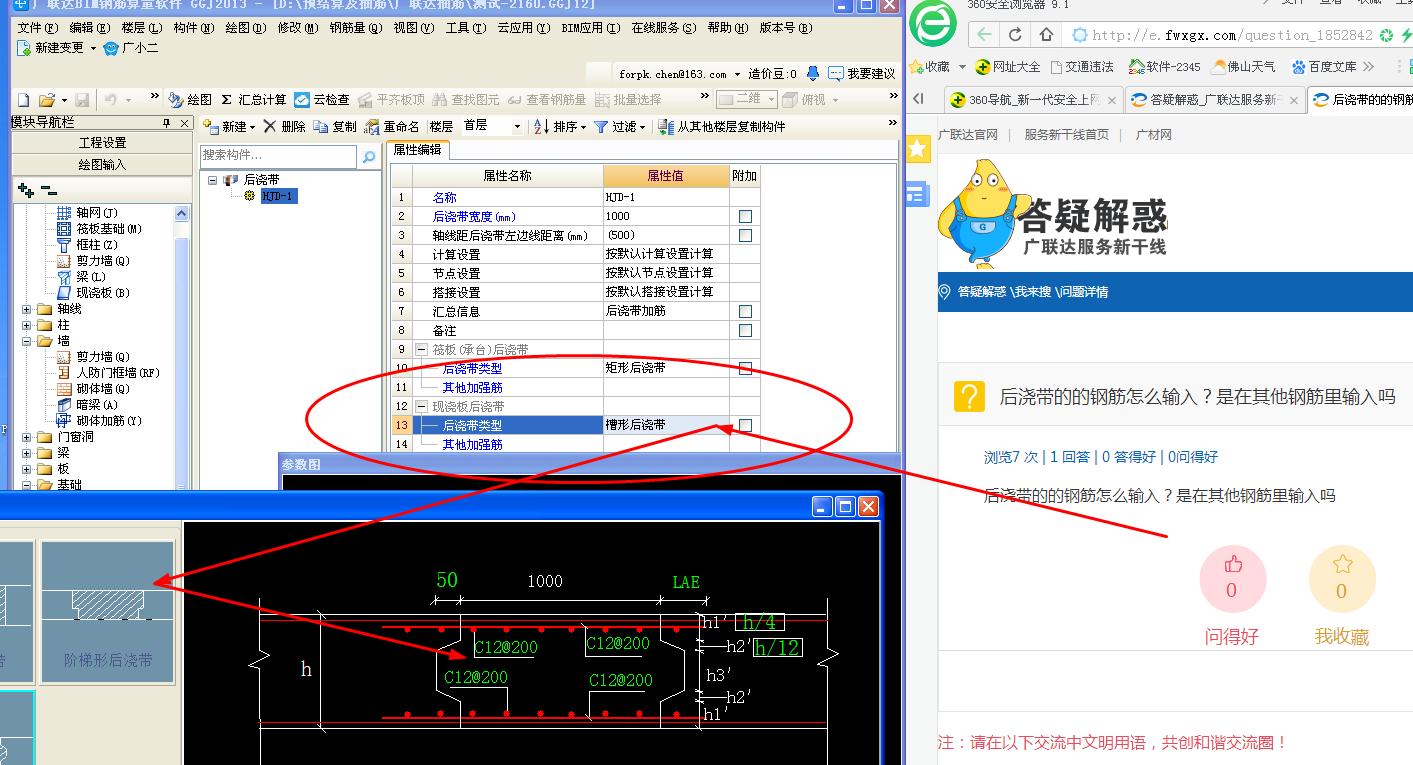Screen dimensions: 1413x765
Task: Click the 搜索构件 search field
Action: 278,156
